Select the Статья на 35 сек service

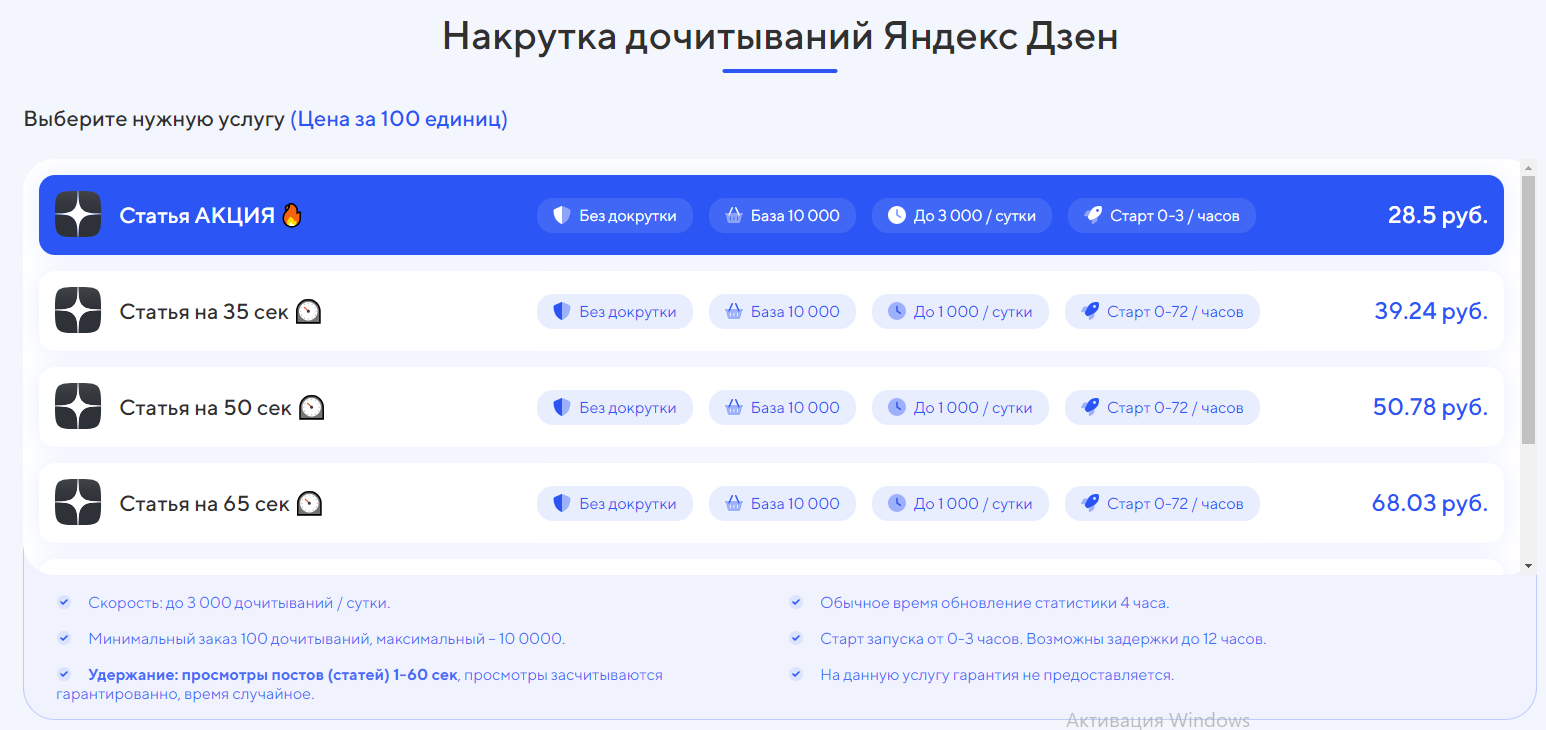click(771, 311)
